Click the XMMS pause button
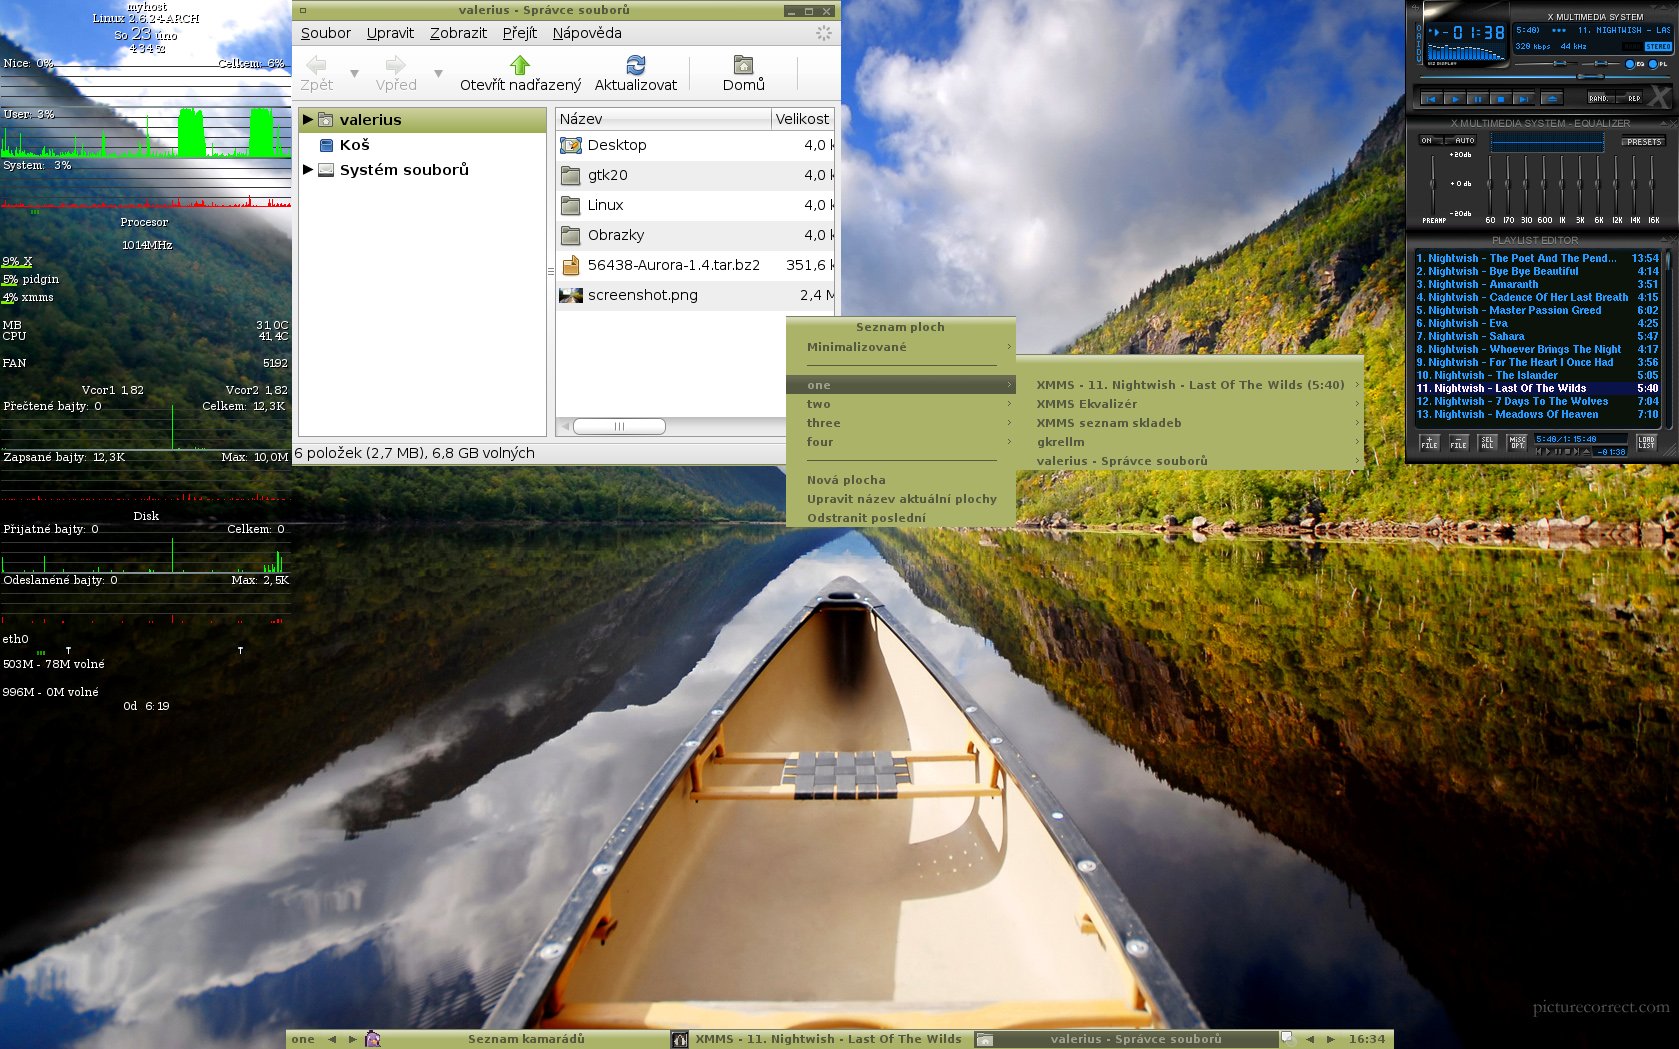The image size is (1679, 1049). pos(1476,99)
